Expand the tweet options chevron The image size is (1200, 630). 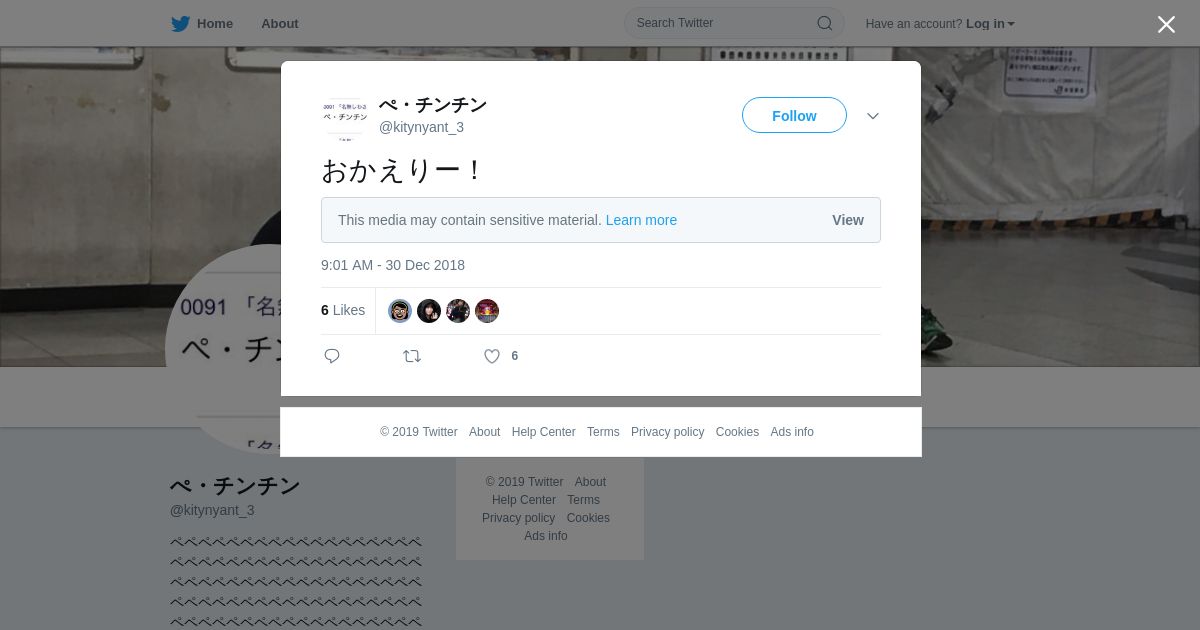pyautogui.click(x=873, y=116)
